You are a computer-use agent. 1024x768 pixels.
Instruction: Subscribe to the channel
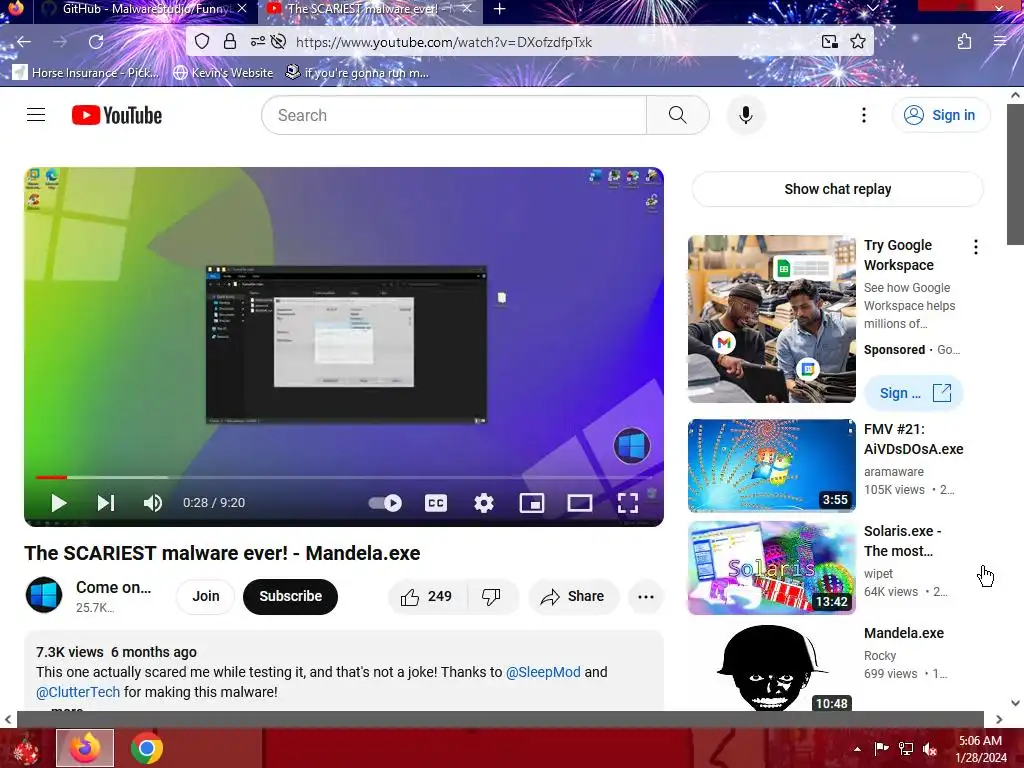coord(291,596)
